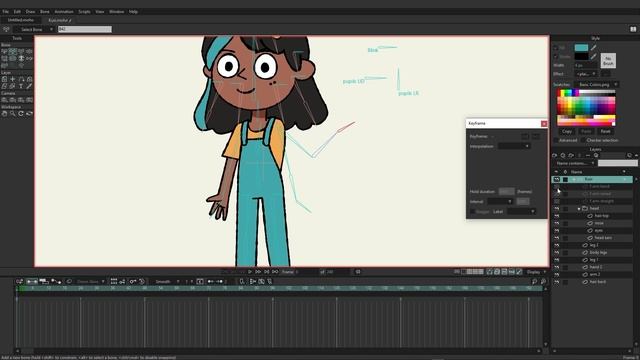Viewport: 640px width, 360px height.
Task: Hide the head group layer
Action: point(557,209)
